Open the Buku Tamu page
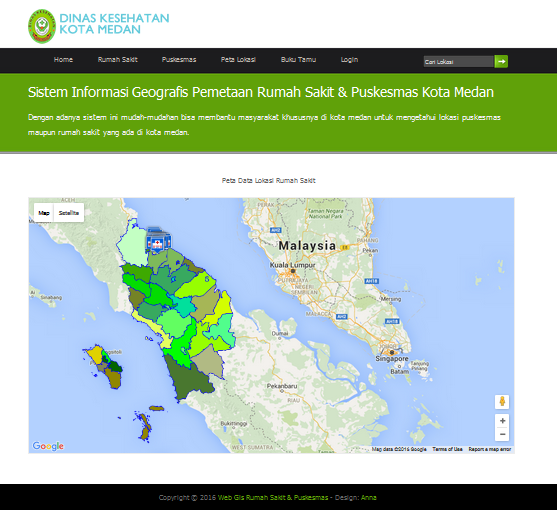 click(298, 60)
